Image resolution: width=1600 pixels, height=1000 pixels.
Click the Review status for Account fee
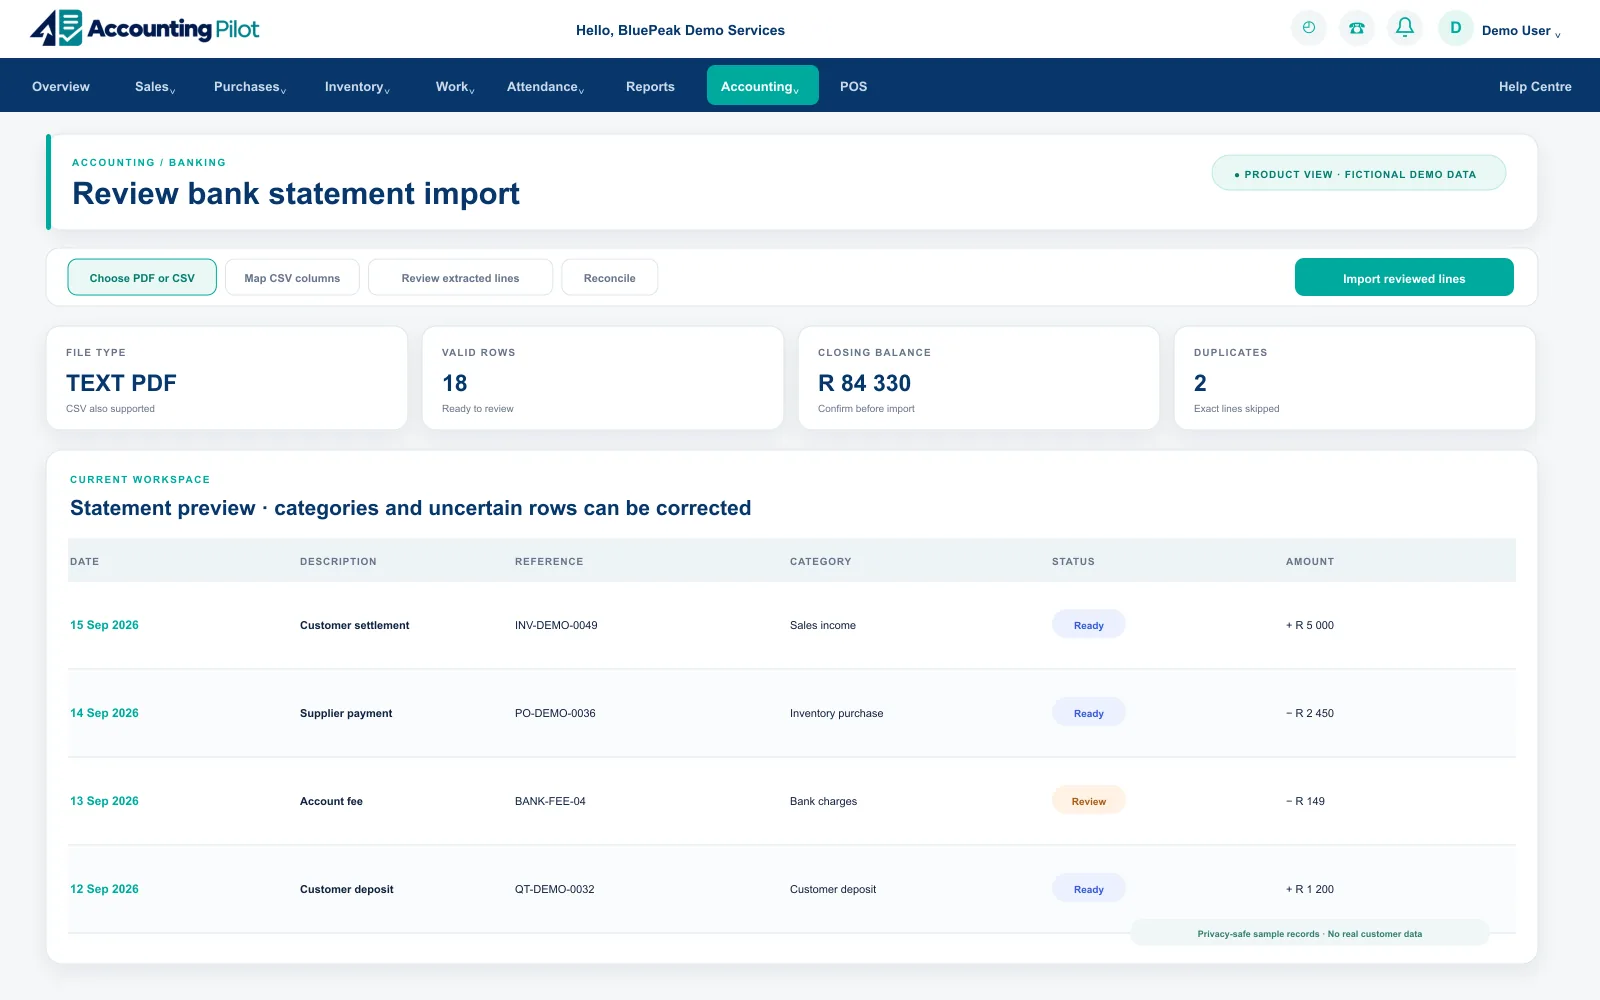[1088, 801]
